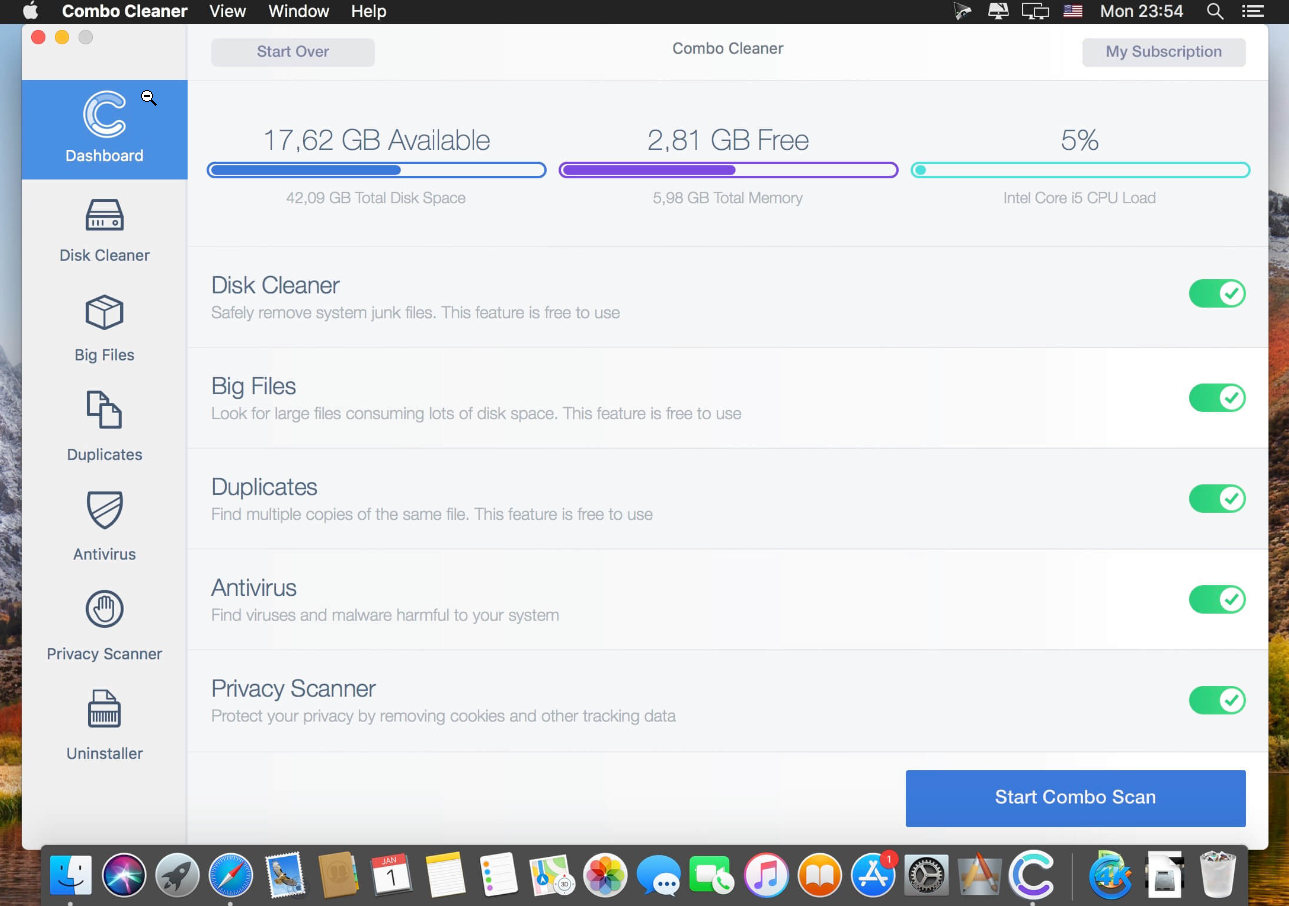Open the Privacy Scanner hand icon

(104, 609)
